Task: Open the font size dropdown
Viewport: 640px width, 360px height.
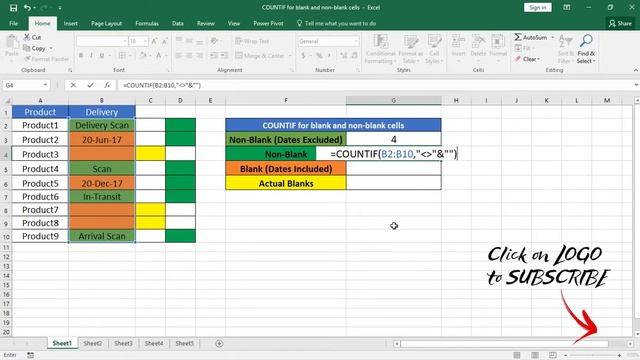Action: coord(145,41)
